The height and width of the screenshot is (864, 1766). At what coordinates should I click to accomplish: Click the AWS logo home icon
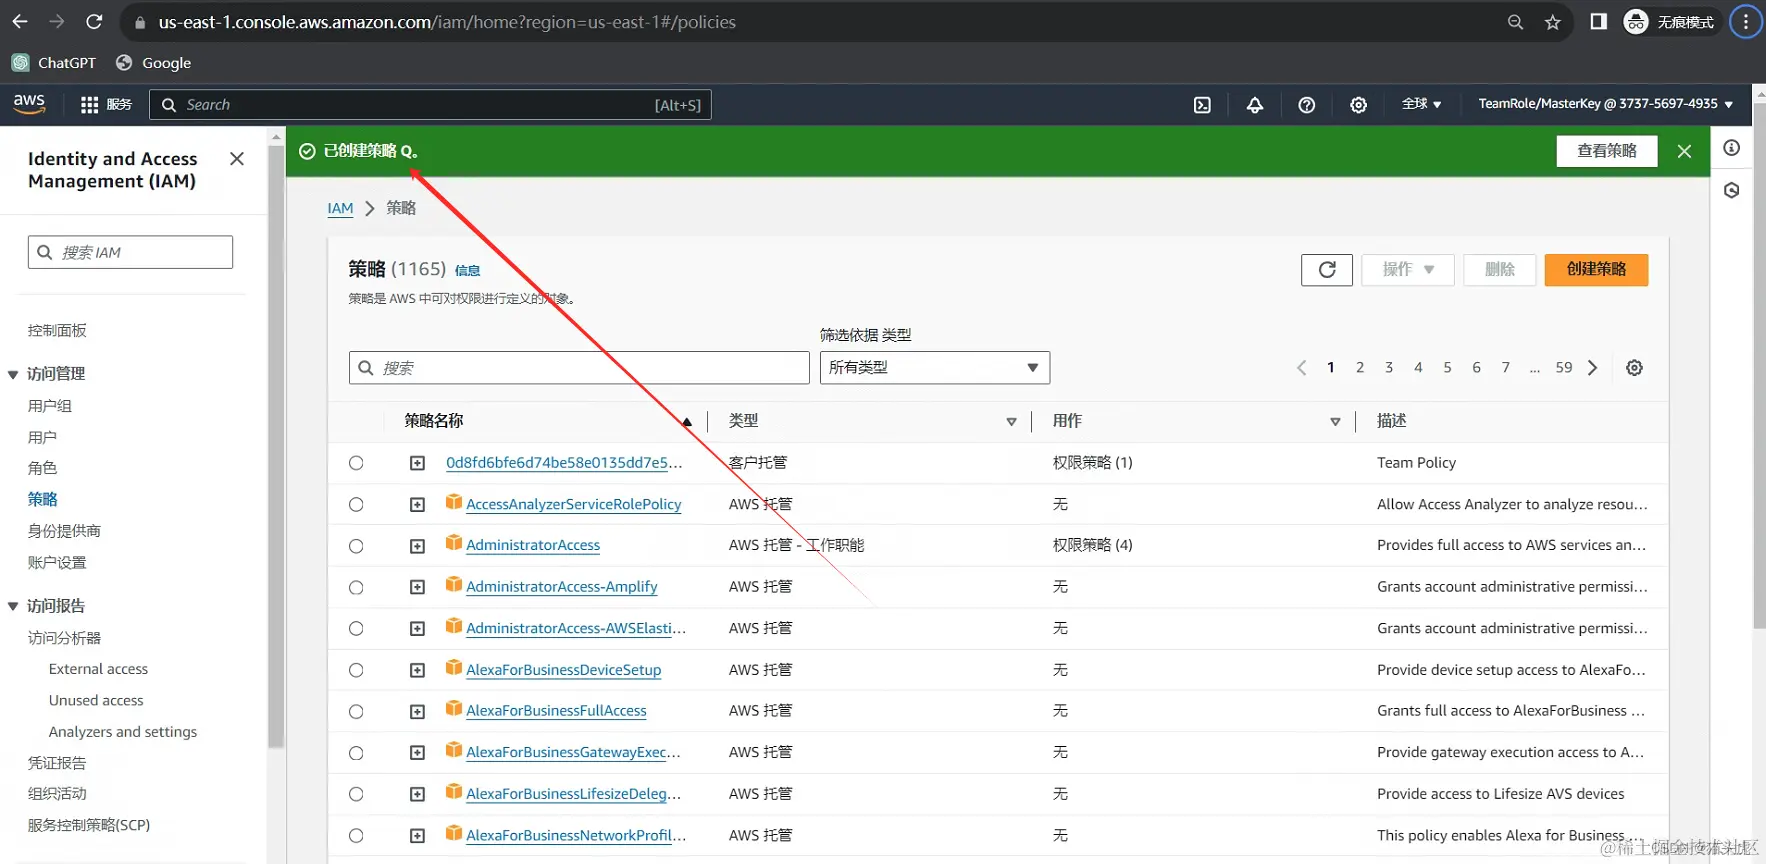pos(29,104)
